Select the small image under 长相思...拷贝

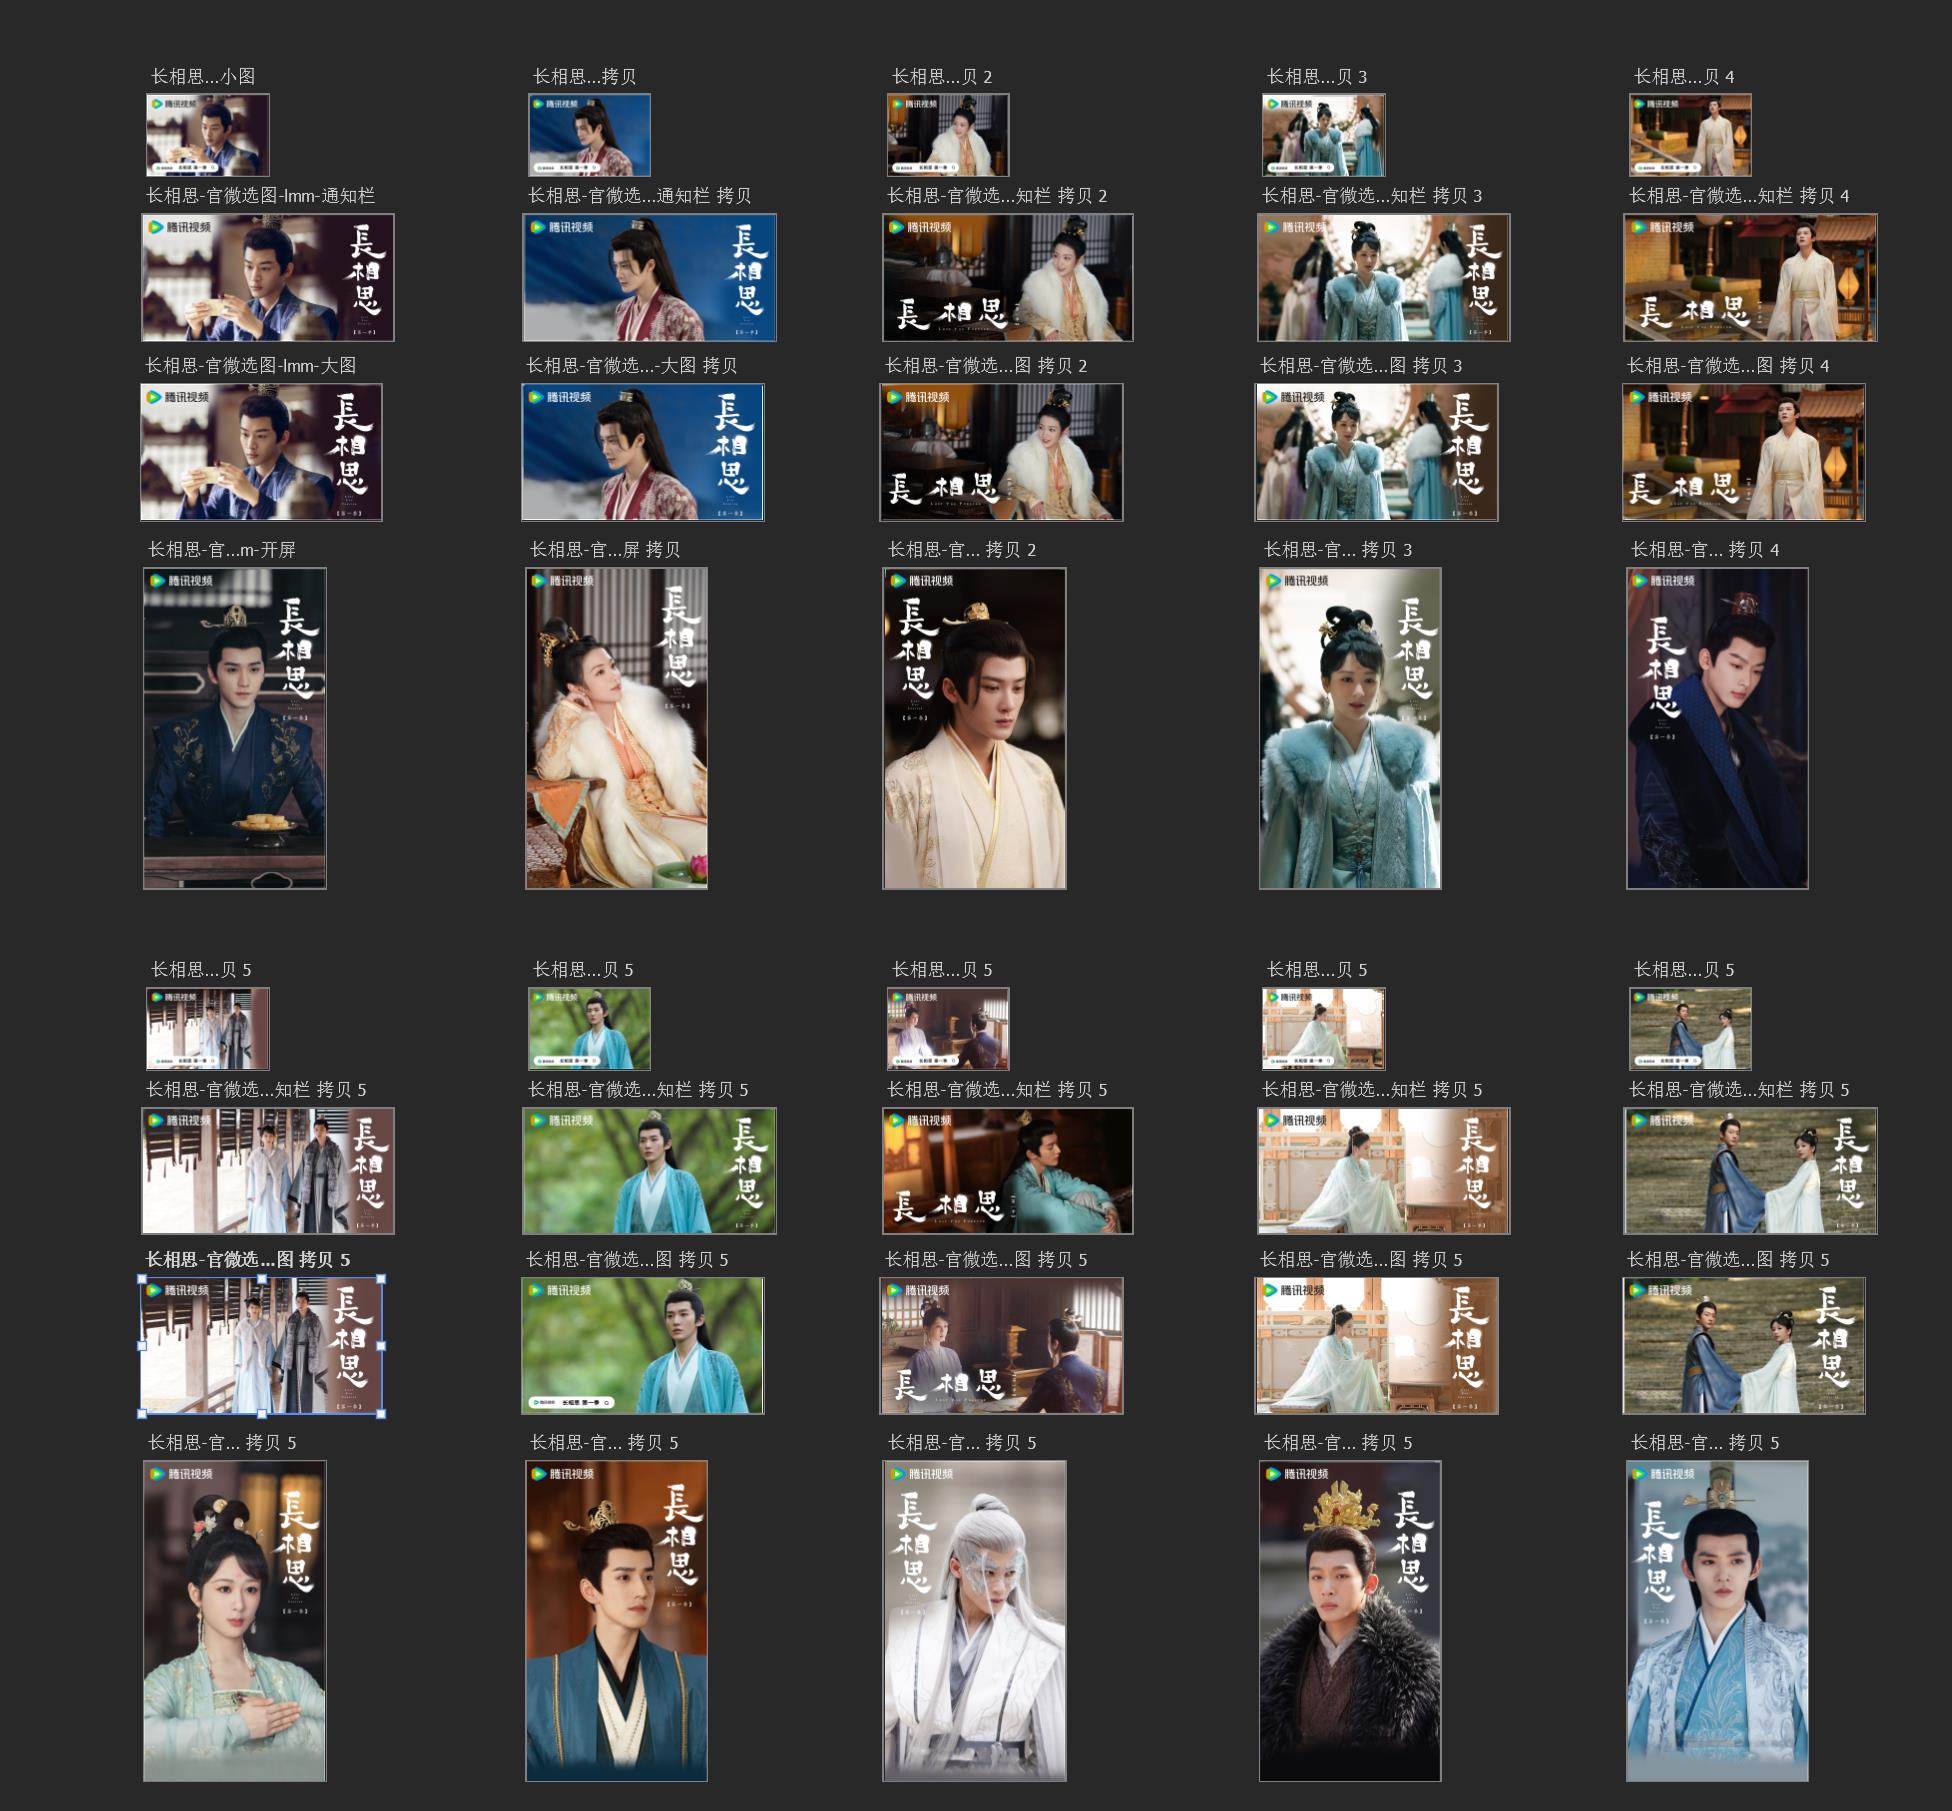point(589,135)
